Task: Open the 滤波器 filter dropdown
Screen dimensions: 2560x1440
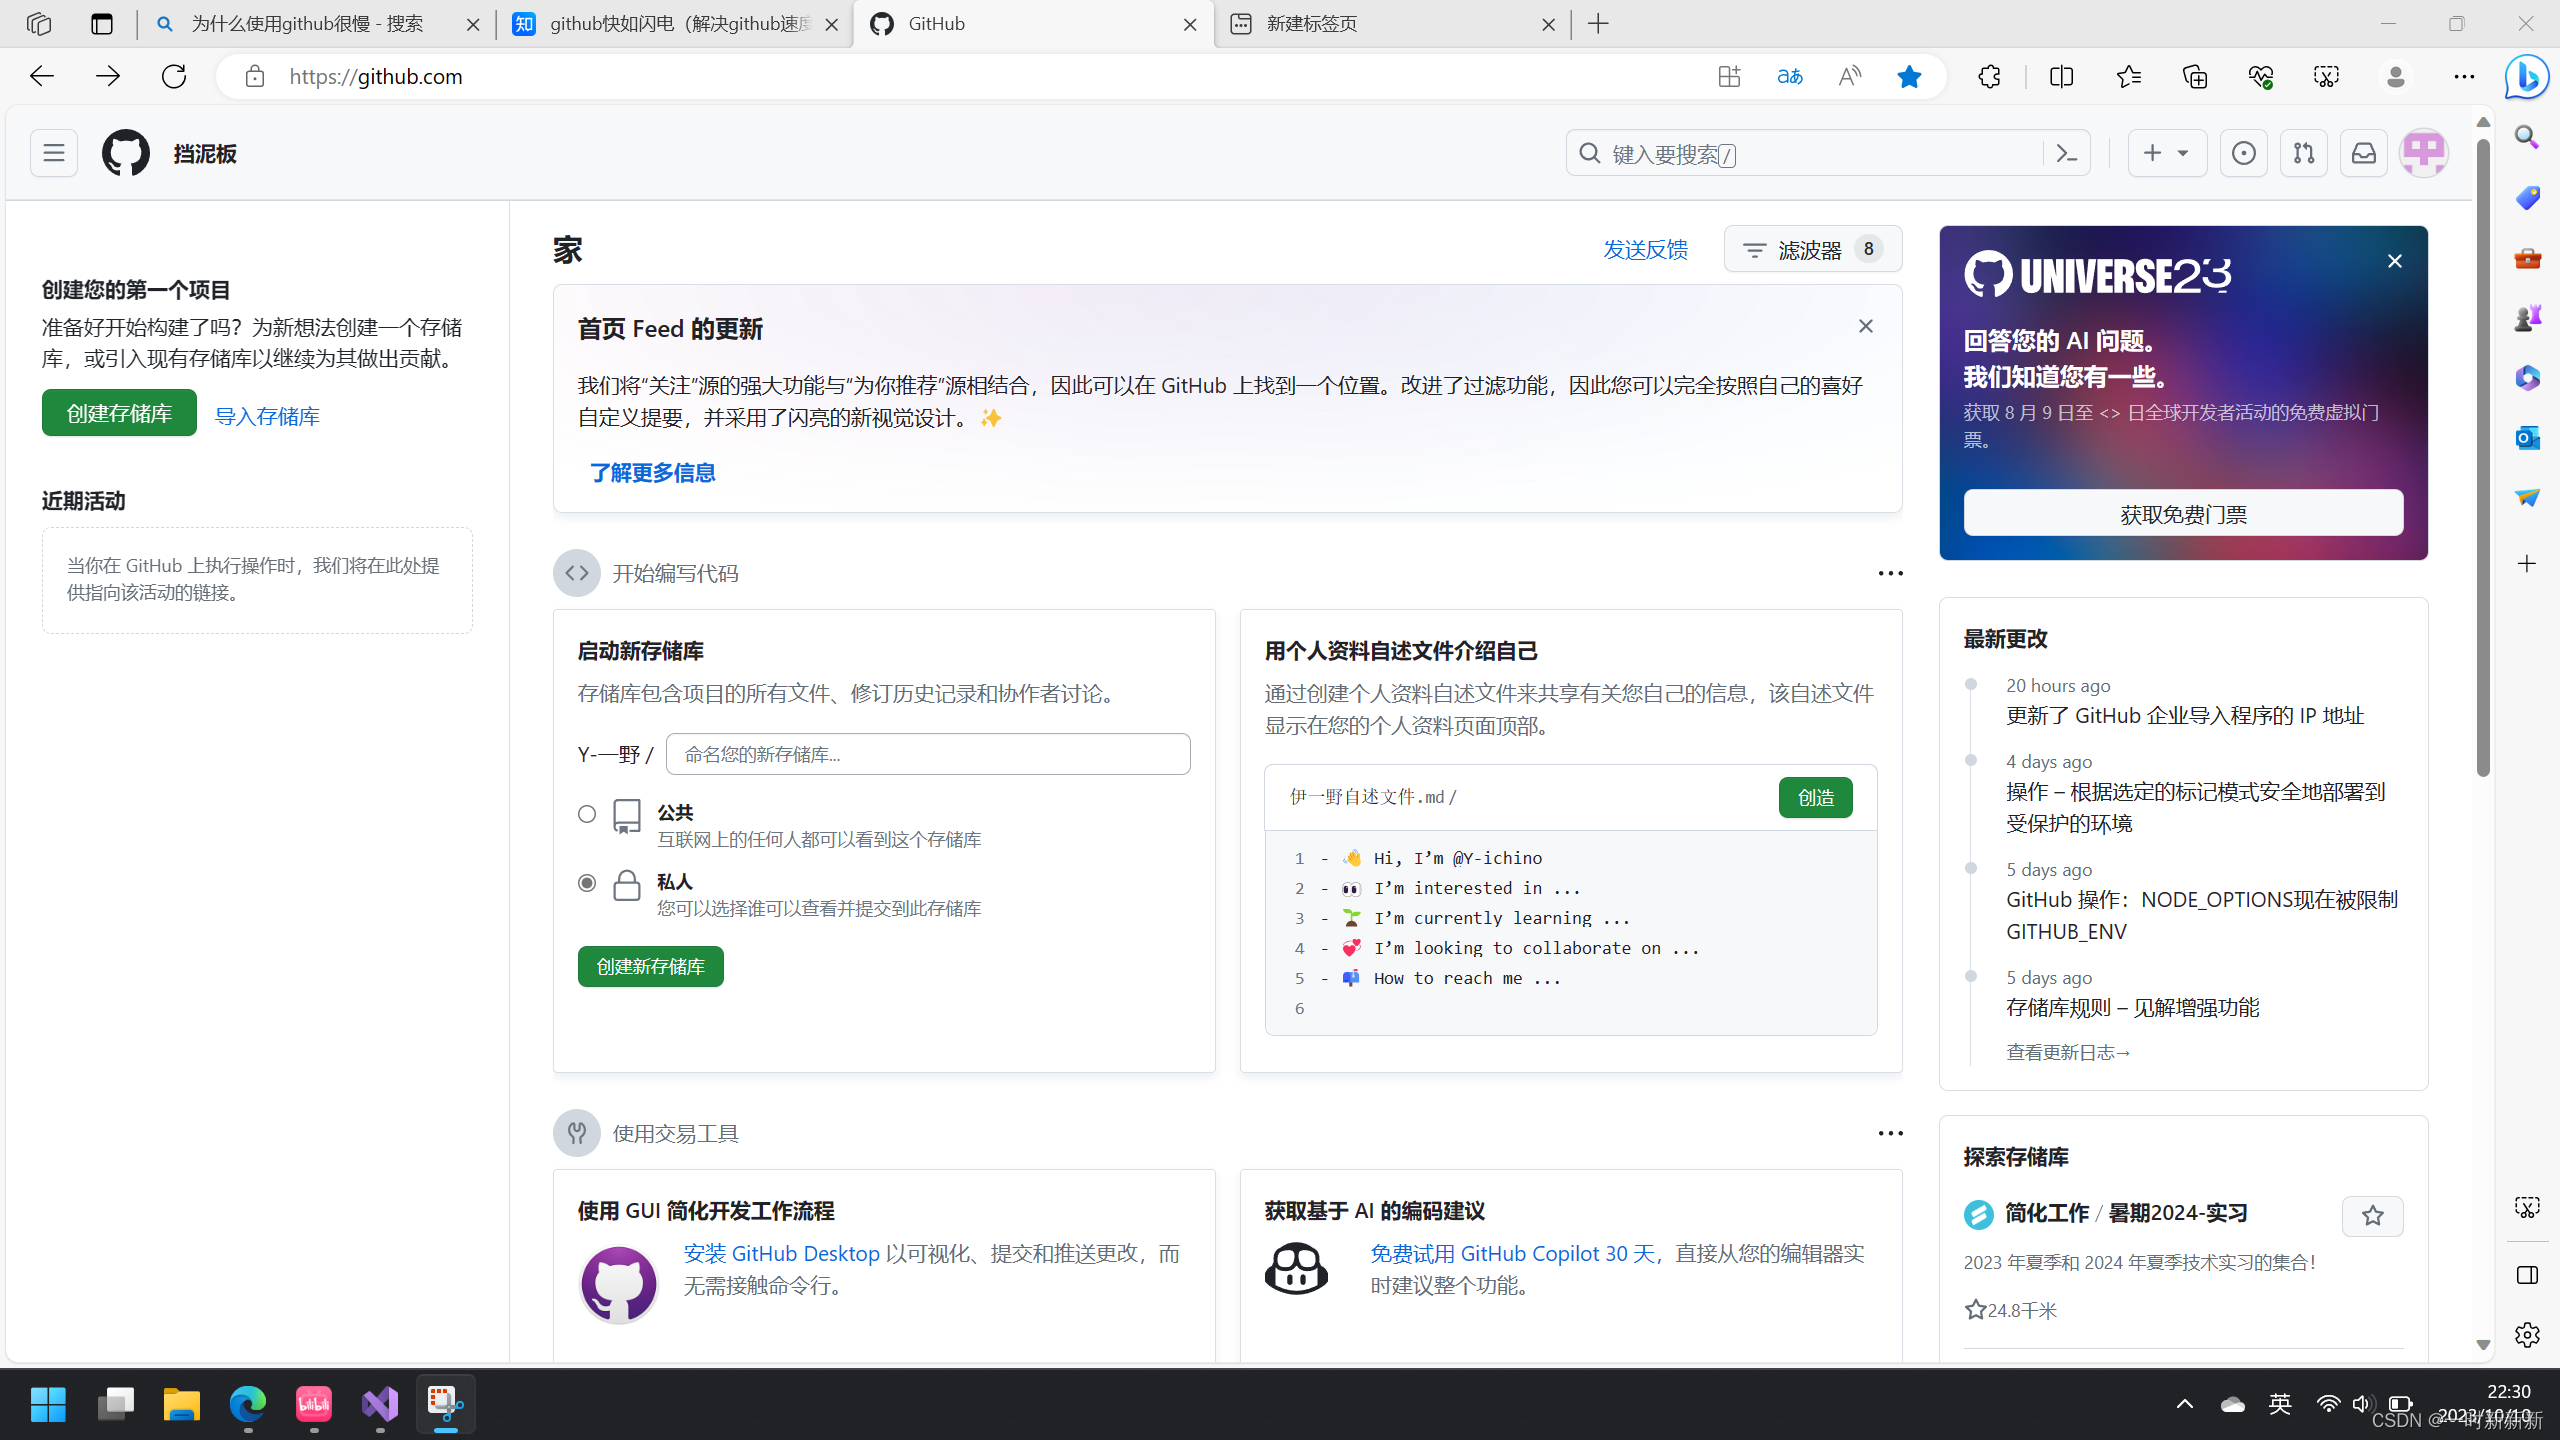Action: [x=1812, y=249]
